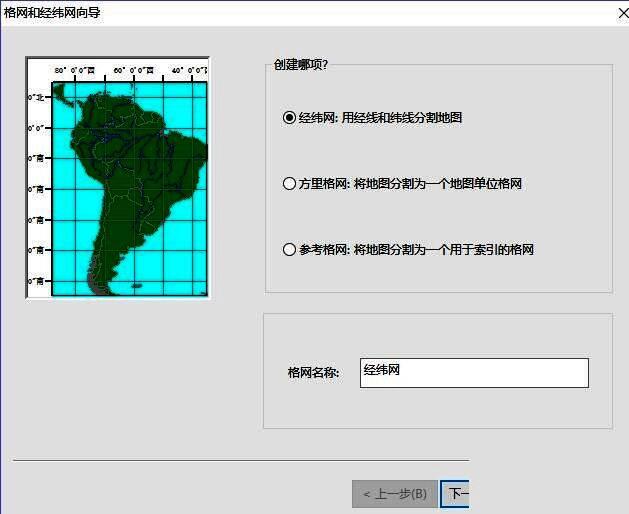This screenshot has width=629, height=514.
Task: Click the latitude labels left of the preview map
Action: click(38, 188)
